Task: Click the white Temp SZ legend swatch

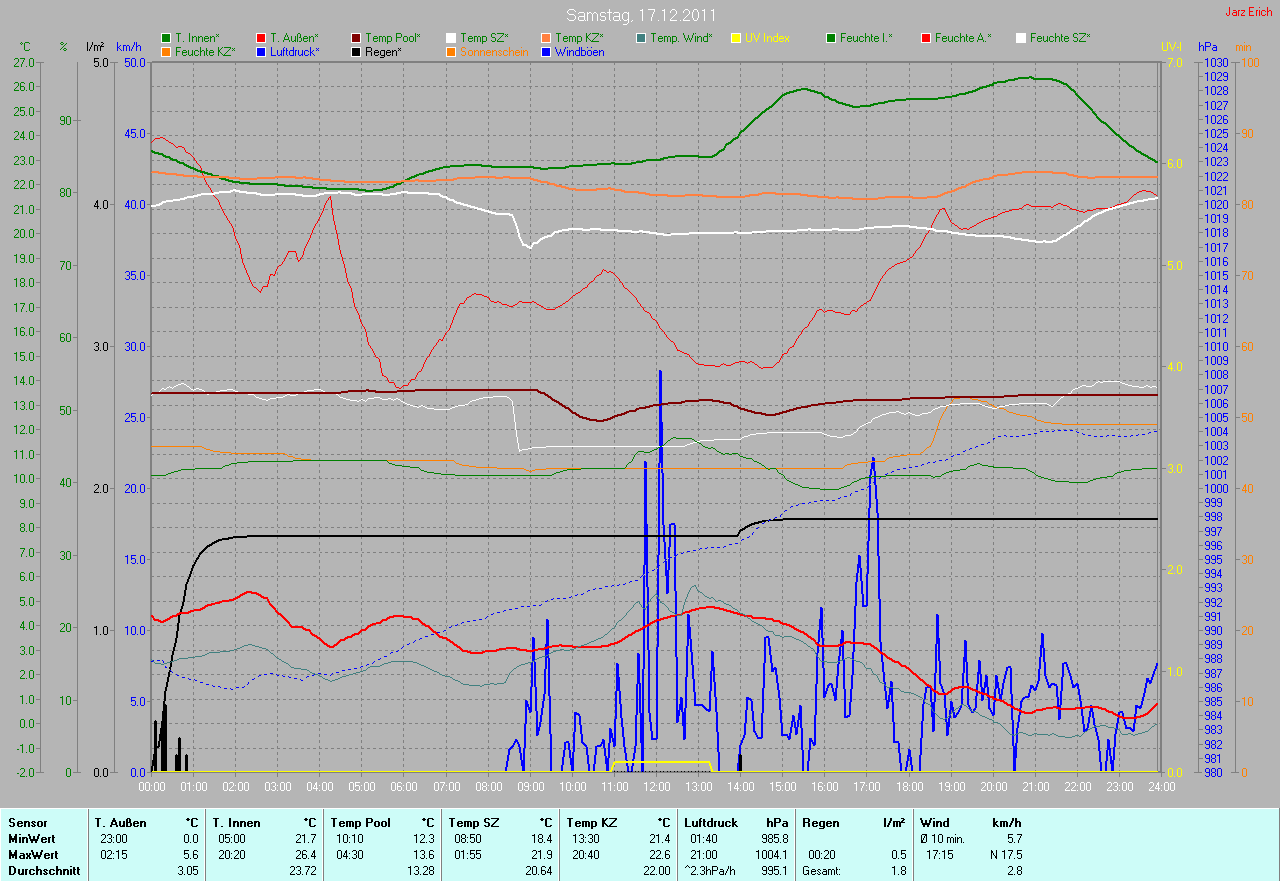Action: [x=451, y=38]
